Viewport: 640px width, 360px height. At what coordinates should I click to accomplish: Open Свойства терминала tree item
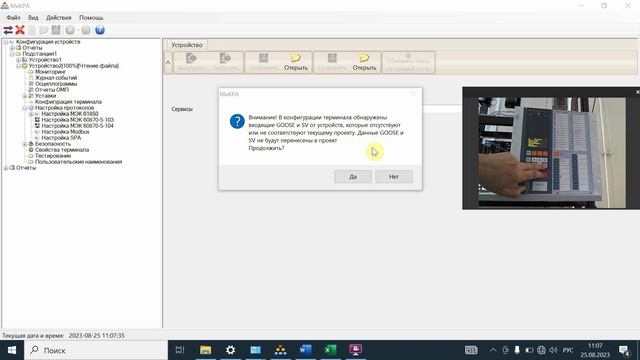click(62, 150)
